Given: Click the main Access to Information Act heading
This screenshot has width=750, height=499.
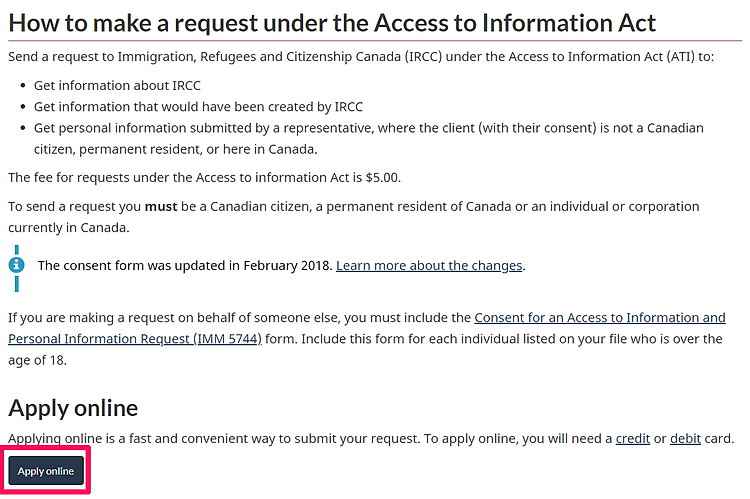Looking at the screenshot, I should click(332, 23).
